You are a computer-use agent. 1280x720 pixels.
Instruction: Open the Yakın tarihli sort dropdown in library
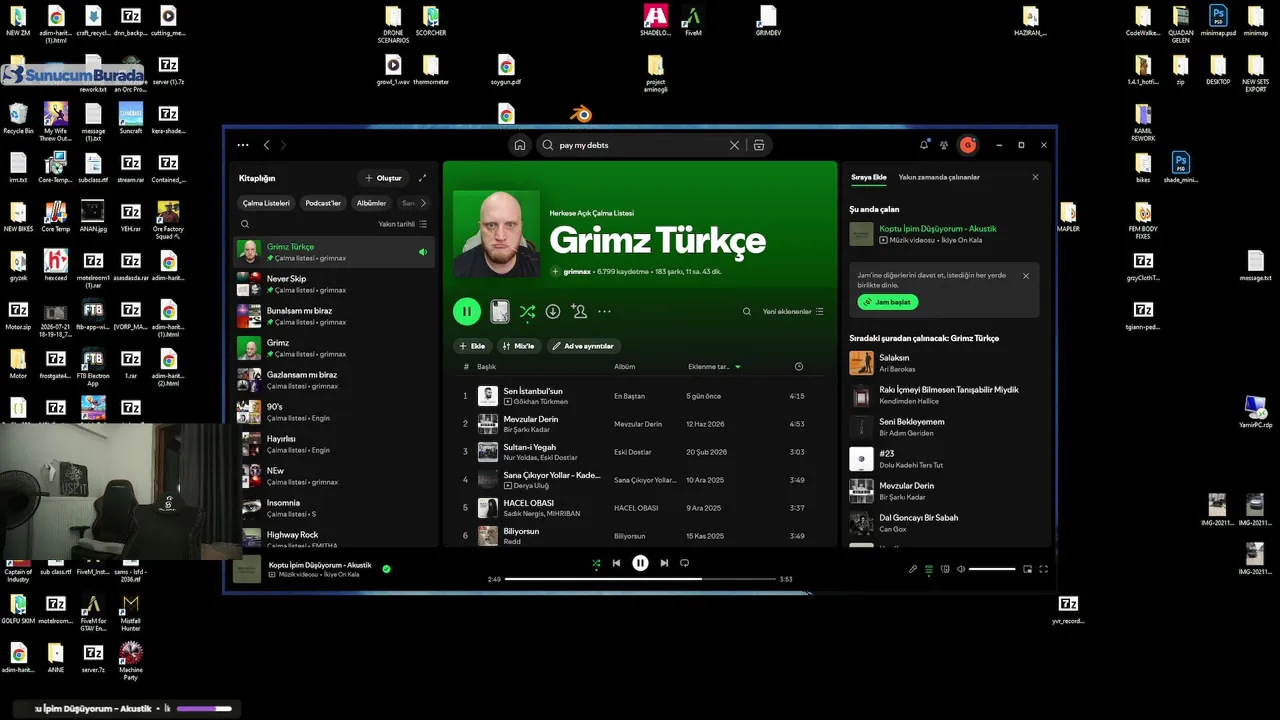pos(403,224)
